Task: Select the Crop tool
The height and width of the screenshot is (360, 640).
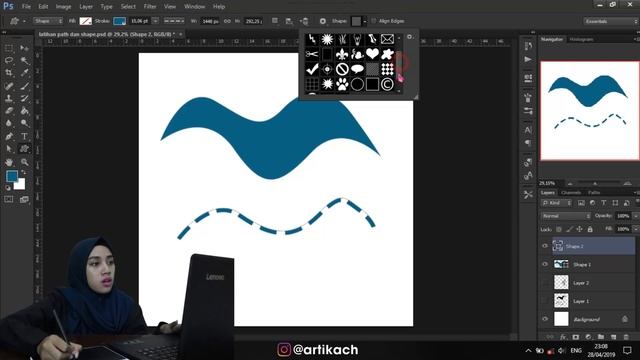Action: point(9,73)
